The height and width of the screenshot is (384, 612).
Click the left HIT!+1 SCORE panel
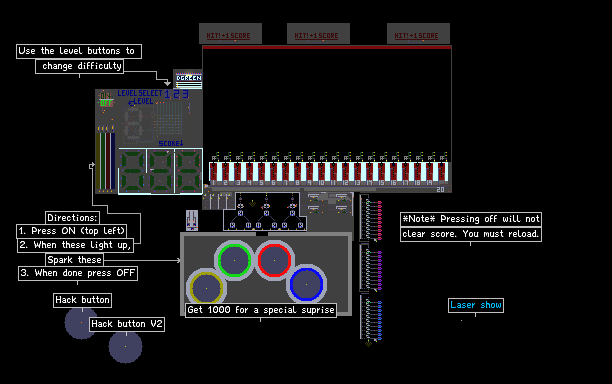[230, 34]
